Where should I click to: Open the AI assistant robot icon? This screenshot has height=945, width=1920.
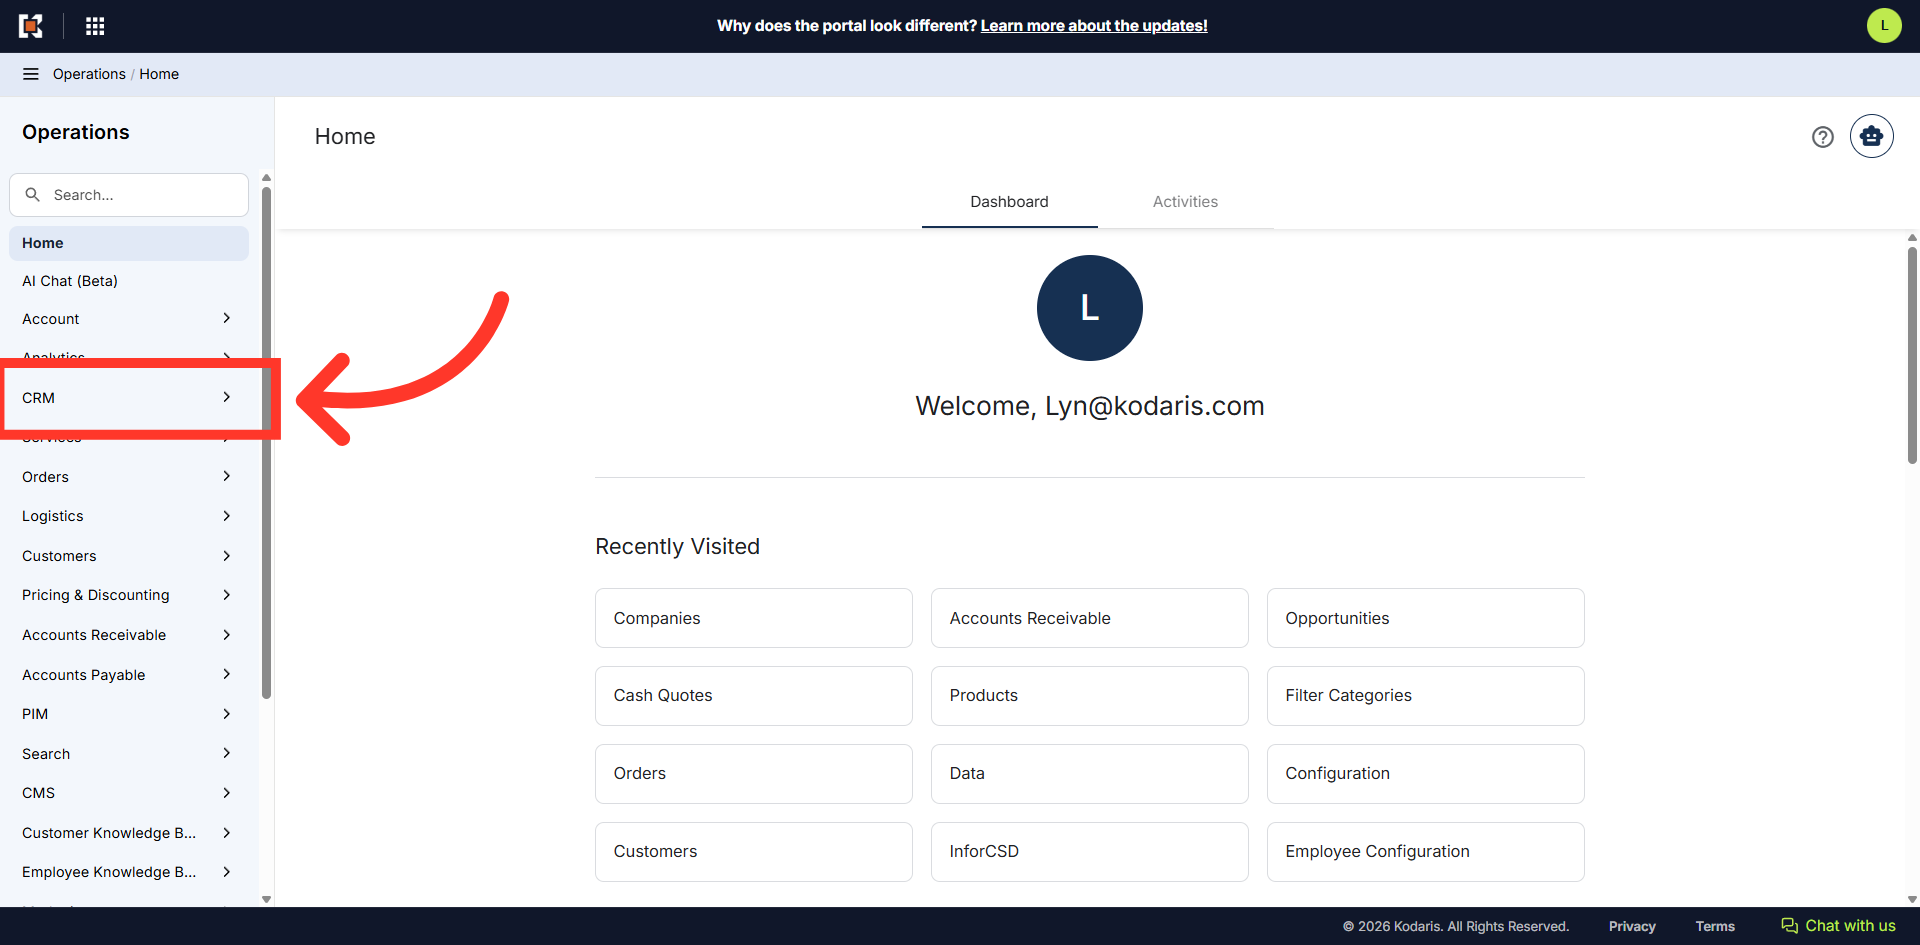click(1872, 136)
